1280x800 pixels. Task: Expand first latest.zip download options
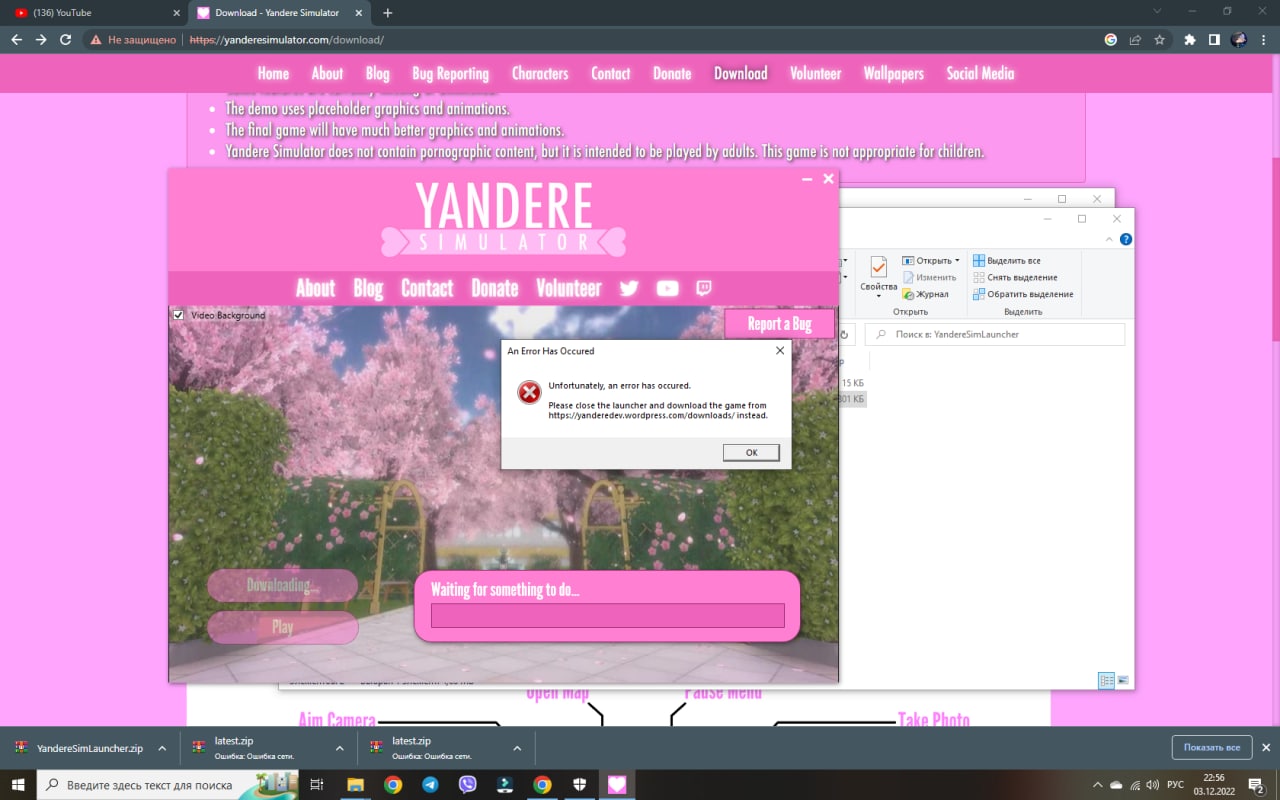(339, 748)
